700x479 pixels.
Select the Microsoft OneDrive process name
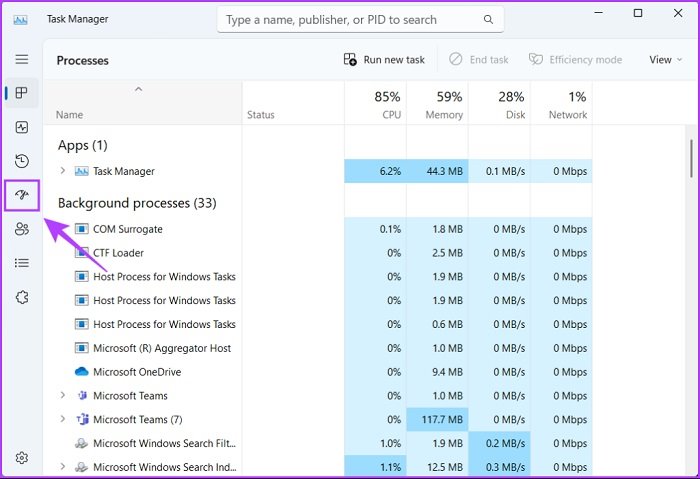[137, 372]
